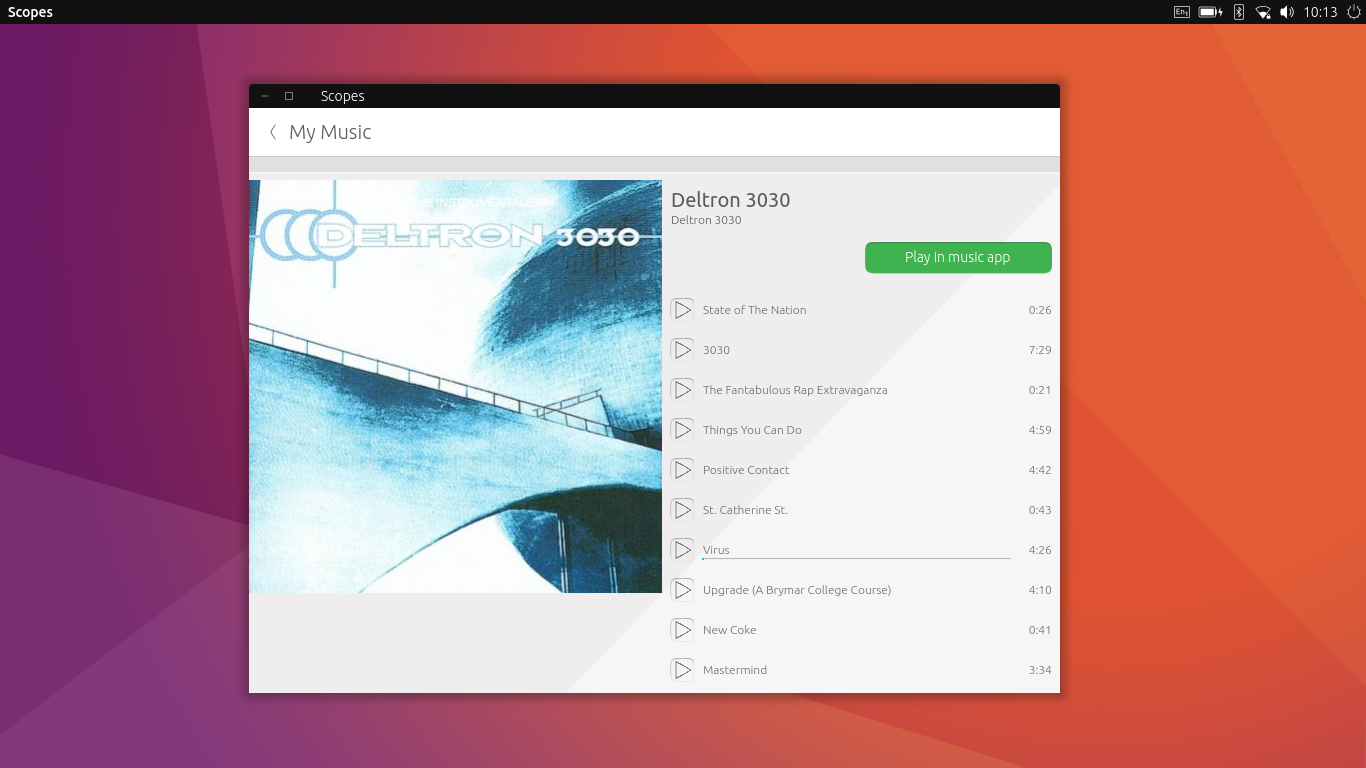
Task: Click the Mastermind track title
Action: click(735, 670)
